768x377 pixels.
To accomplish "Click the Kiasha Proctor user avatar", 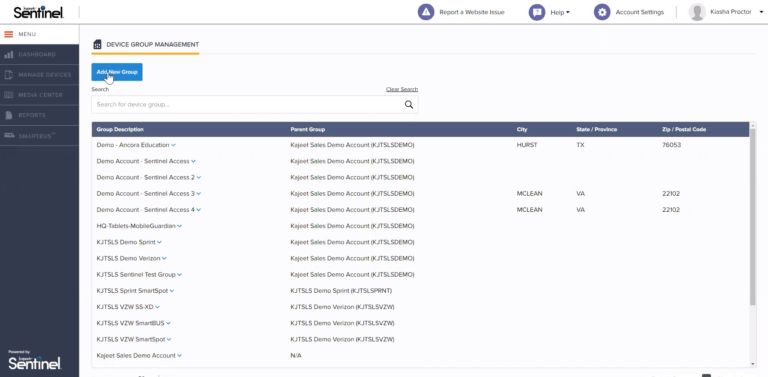I will coord(696,12).
